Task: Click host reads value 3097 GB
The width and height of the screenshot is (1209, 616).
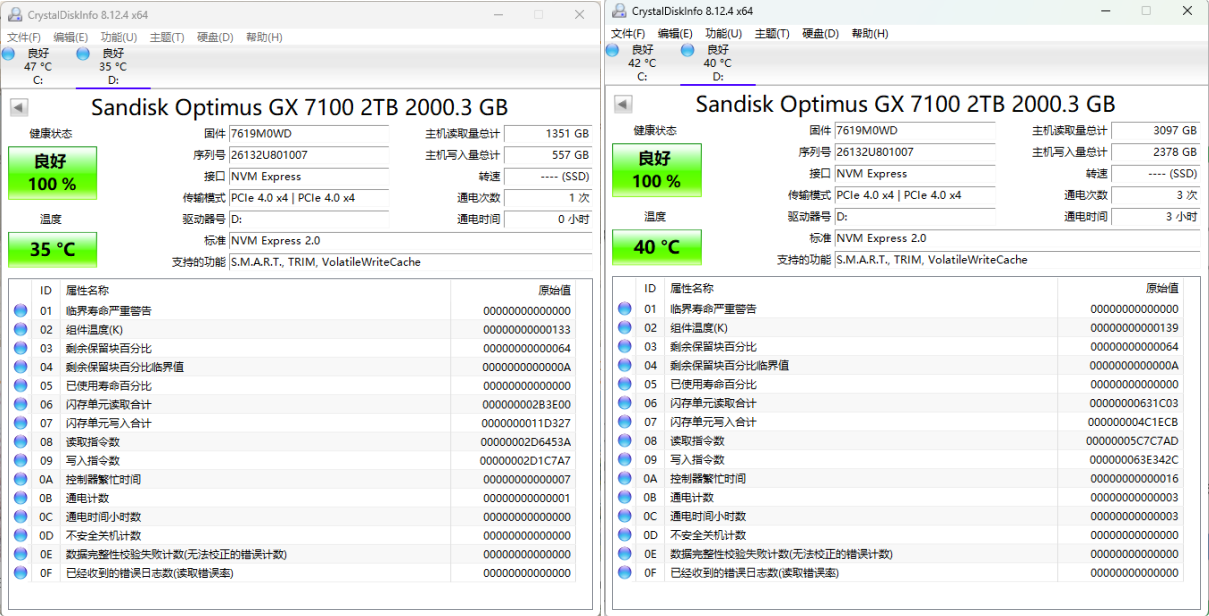Action: click(x=1155, y=130)
